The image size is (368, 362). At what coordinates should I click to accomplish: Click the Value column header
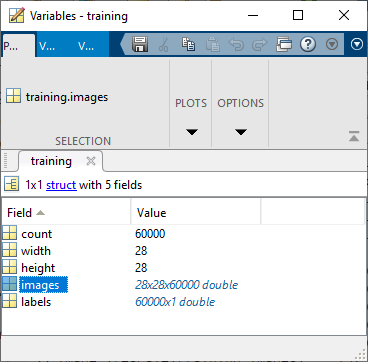click(x=195, y=213)
